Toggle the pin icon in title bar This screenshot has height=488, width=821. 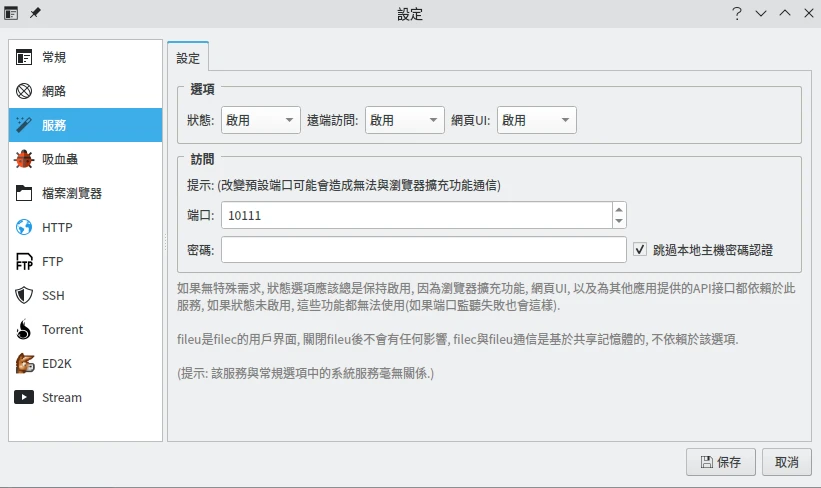click(x=35, y=13)
